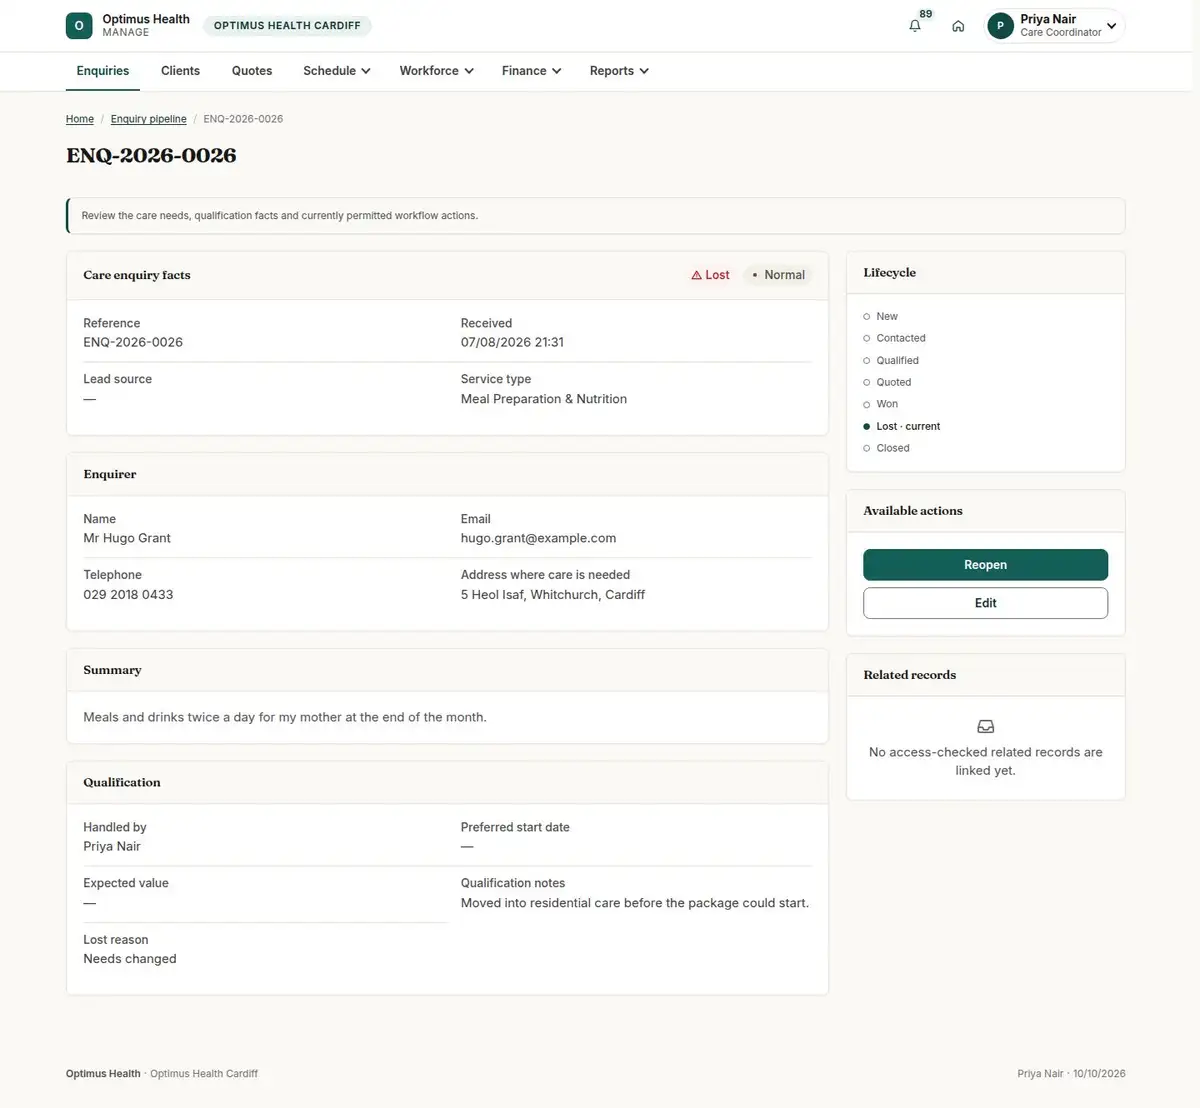Click the received date 07/08/2026 21:31

[x=512, y=342]
